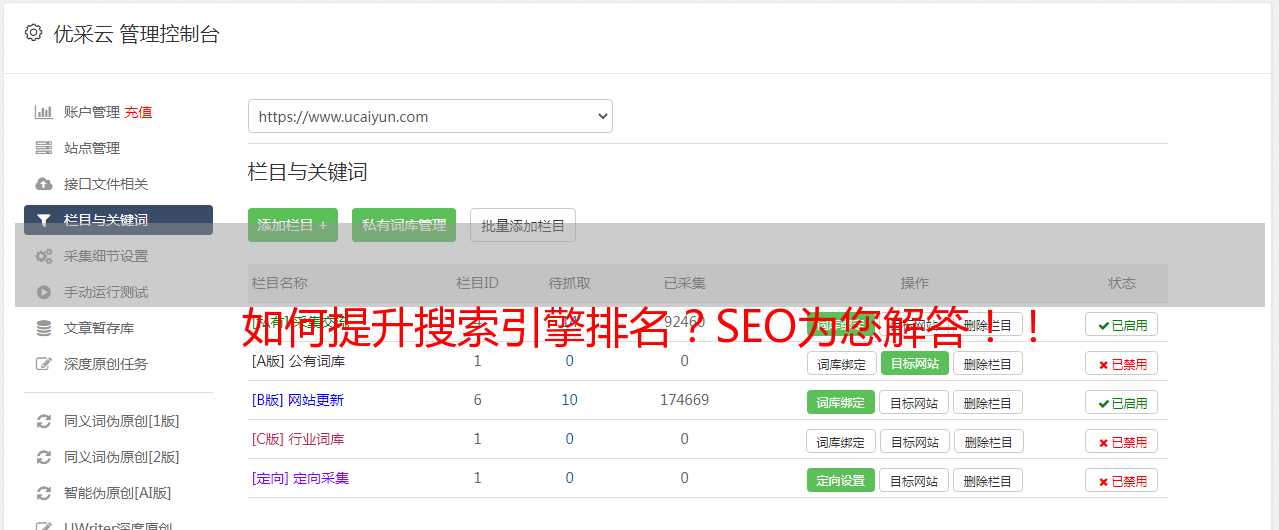This screenshot has height=530, width=1279.
Task: Click 目标网站 in the [C版] 行业词库 row
Action: (915, 441)
